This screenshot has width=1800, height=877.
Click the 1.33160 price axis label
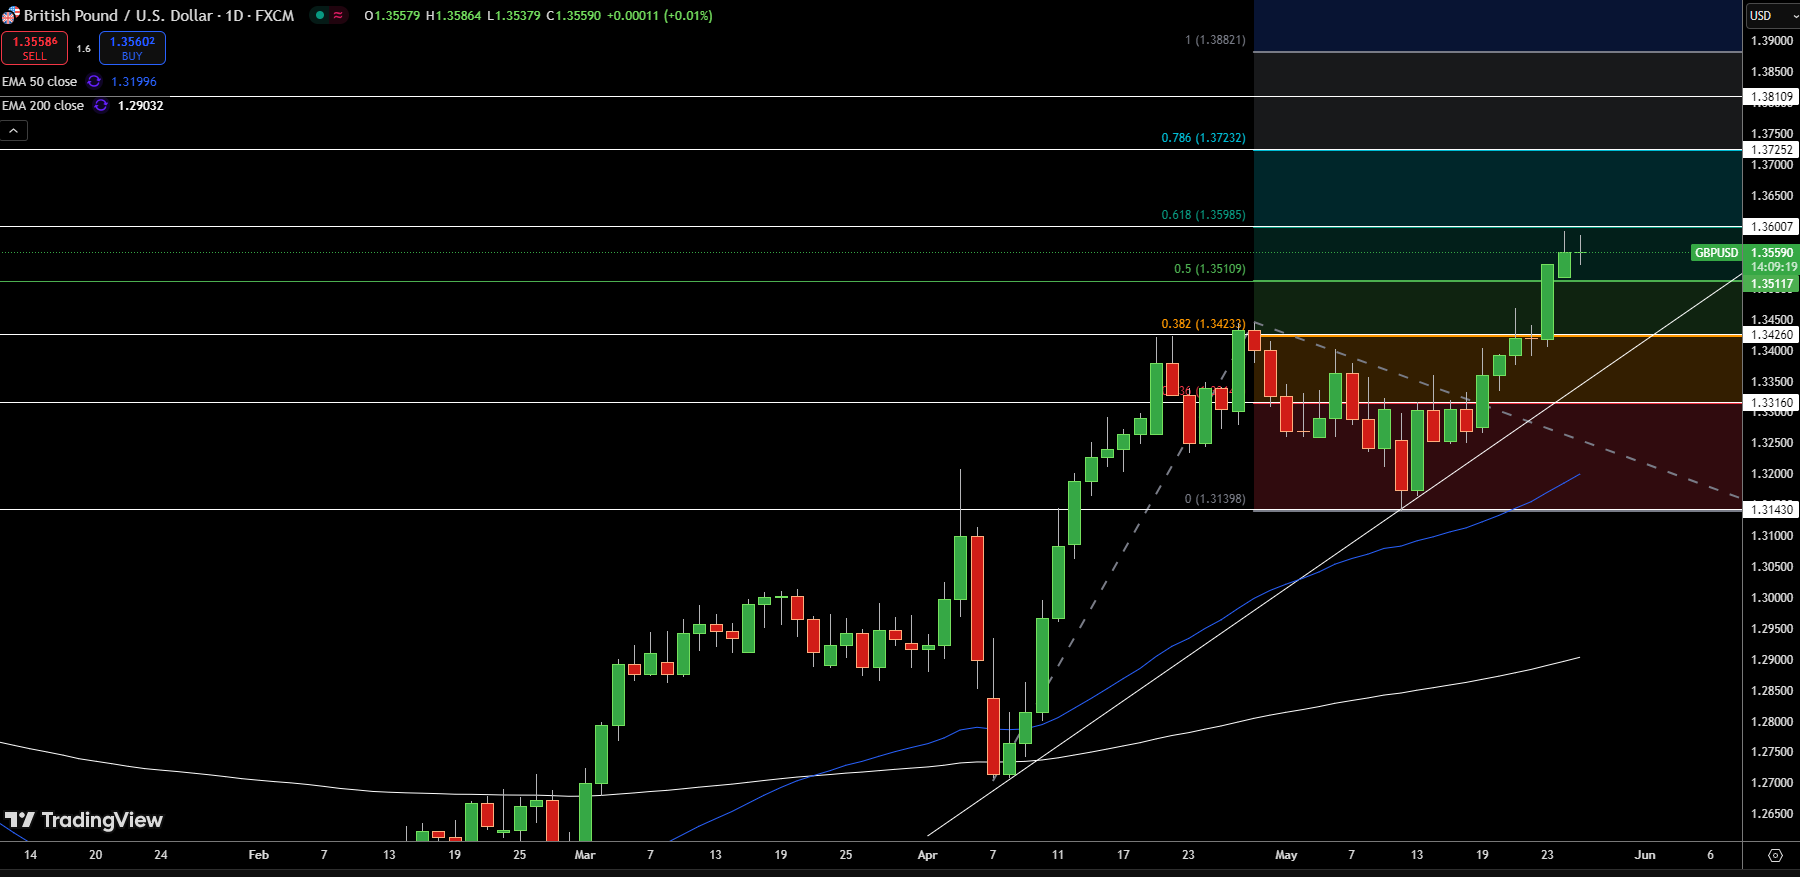[1771, 403]
